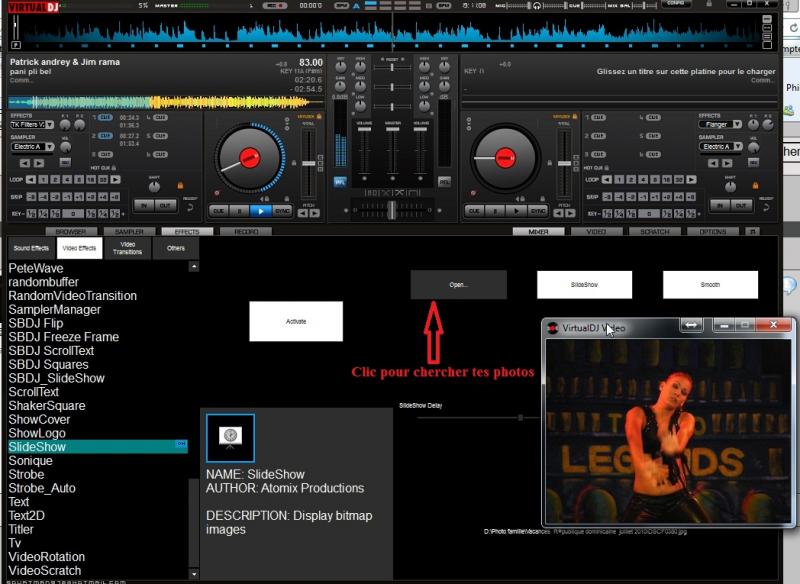Nudge left deck pitch down arrow

click(303, 213)
